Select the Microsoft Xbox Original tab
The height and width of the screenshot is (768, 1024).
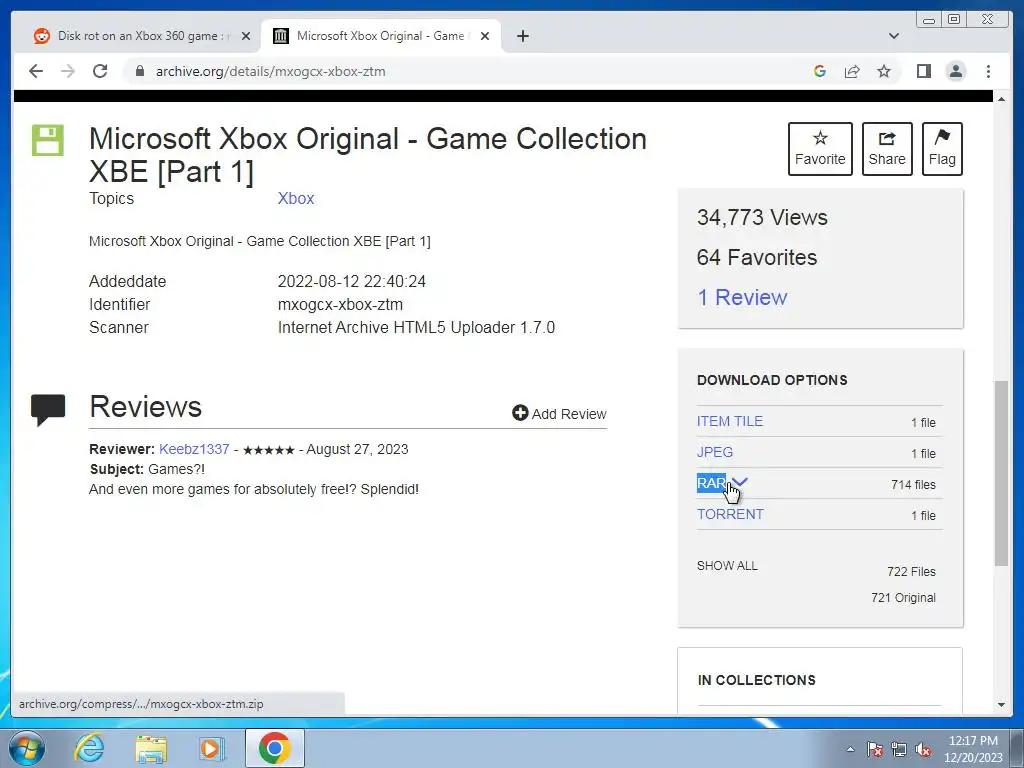pos(381,36)
